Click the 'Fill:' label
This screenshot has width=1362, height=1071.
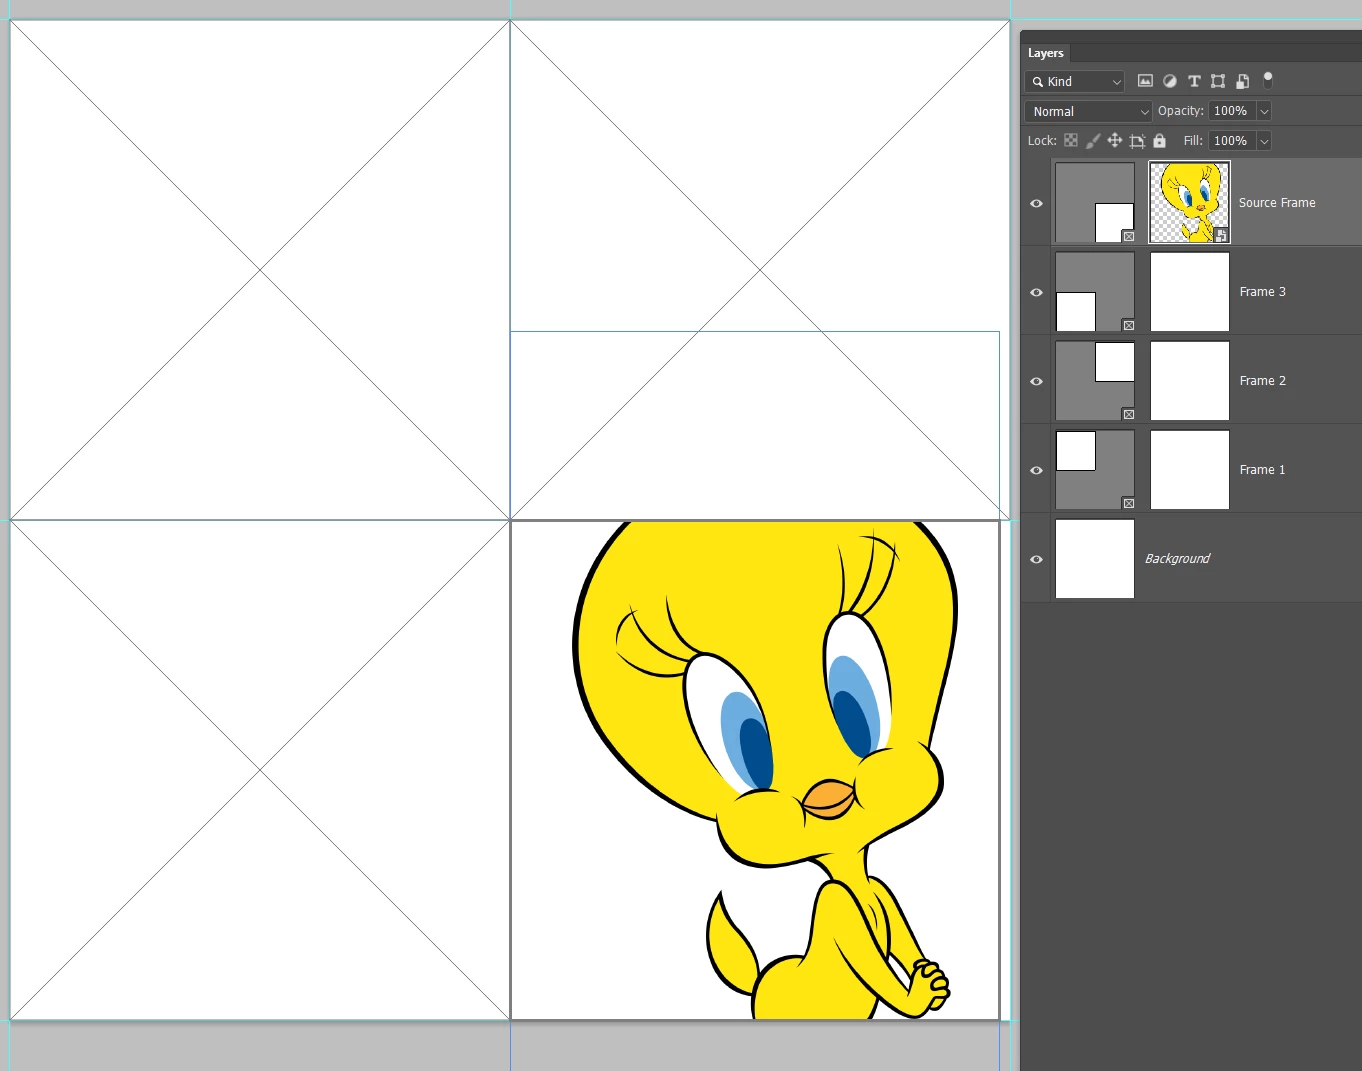point(1193,141)
